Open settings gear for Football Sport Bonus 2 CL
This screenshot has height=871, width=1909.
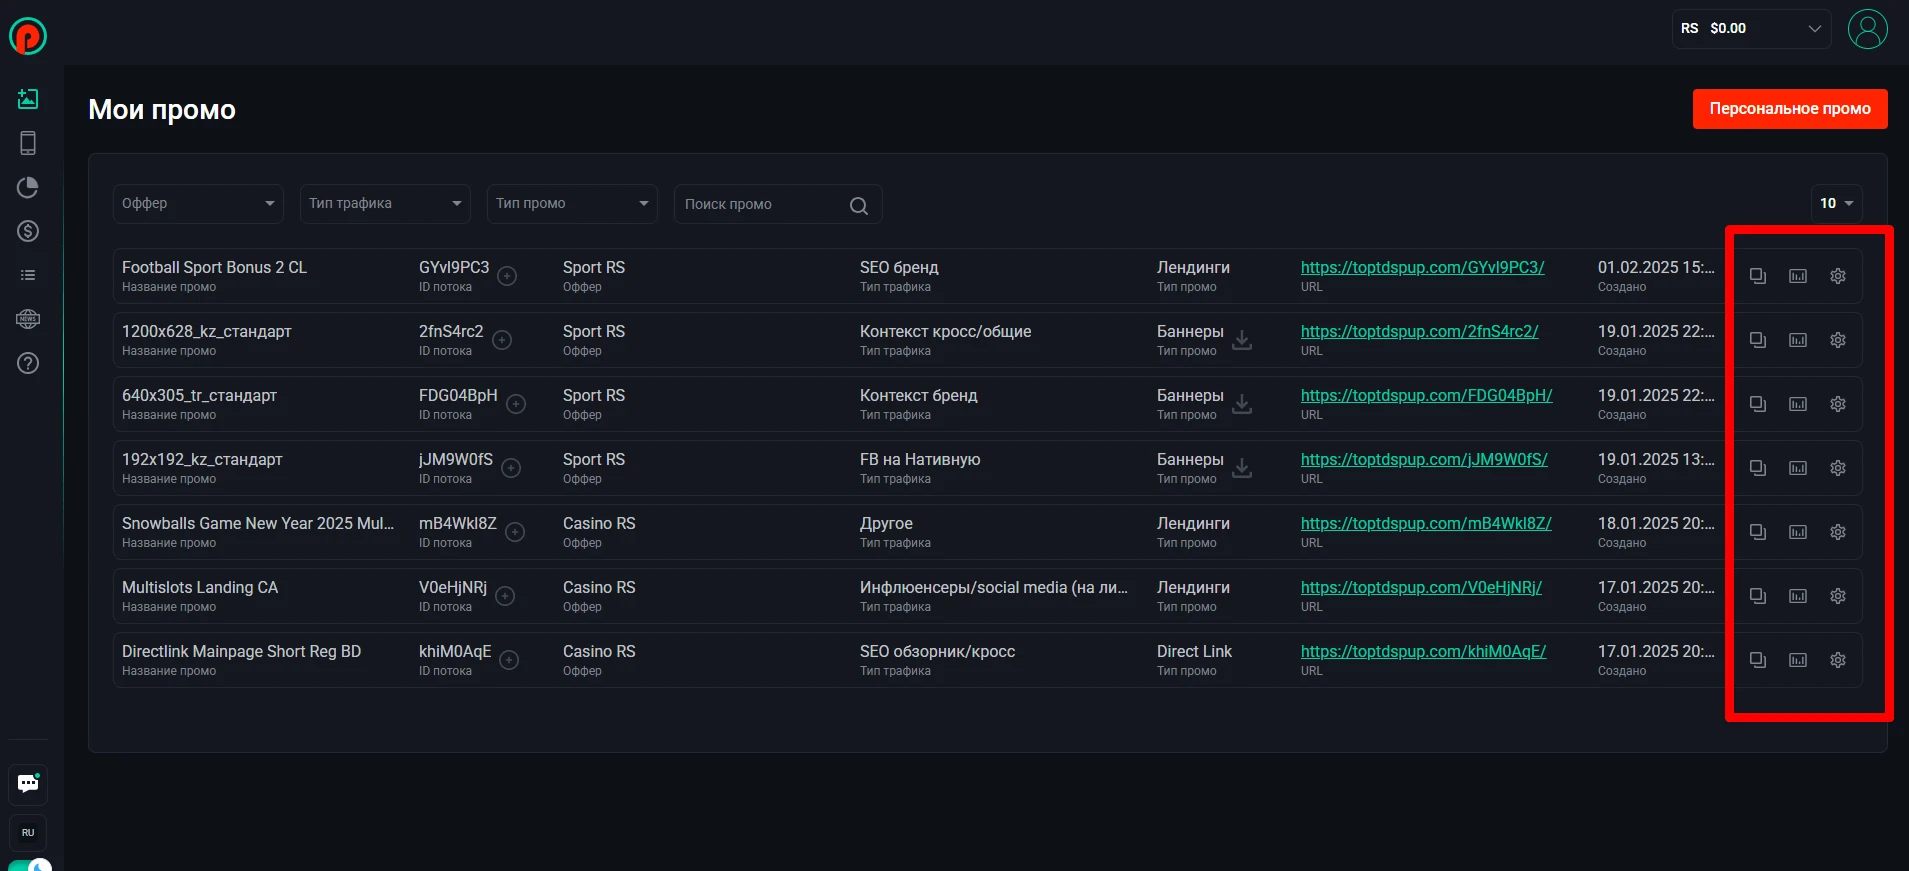pos(1838,276)
